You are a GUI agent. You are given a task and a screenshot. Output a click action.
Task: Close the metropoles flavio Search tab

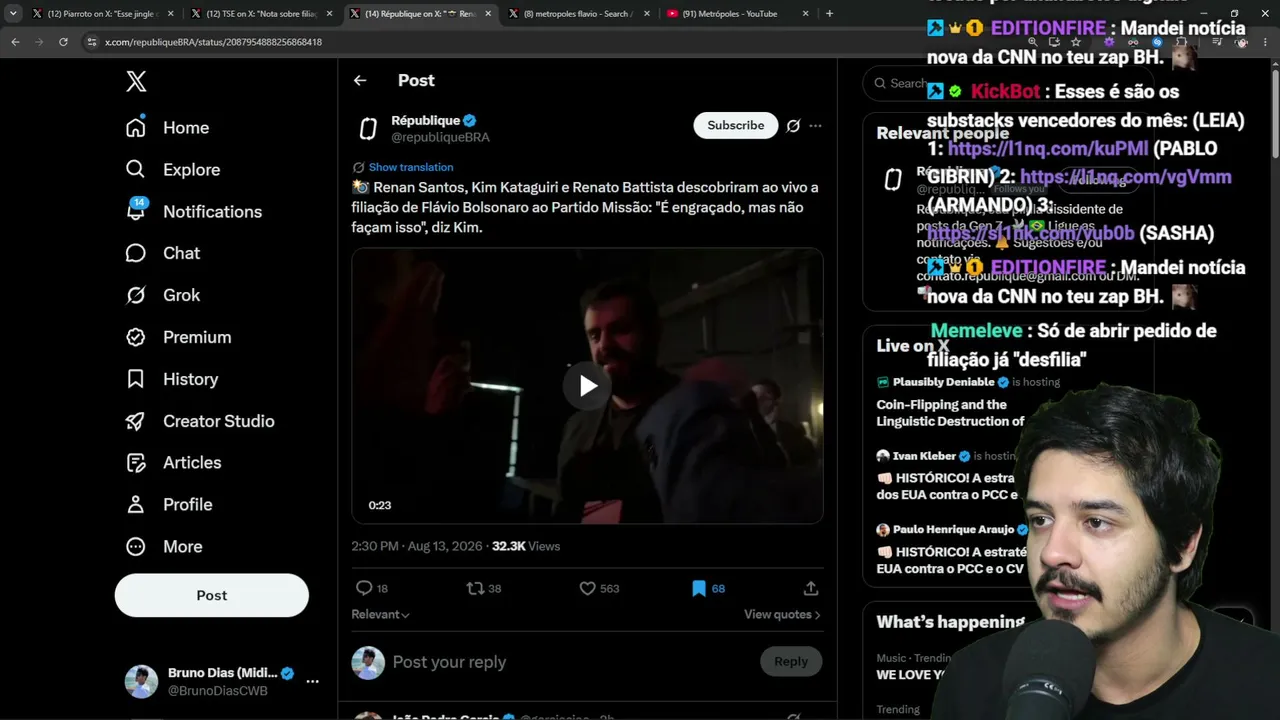(x=647, y=14)
